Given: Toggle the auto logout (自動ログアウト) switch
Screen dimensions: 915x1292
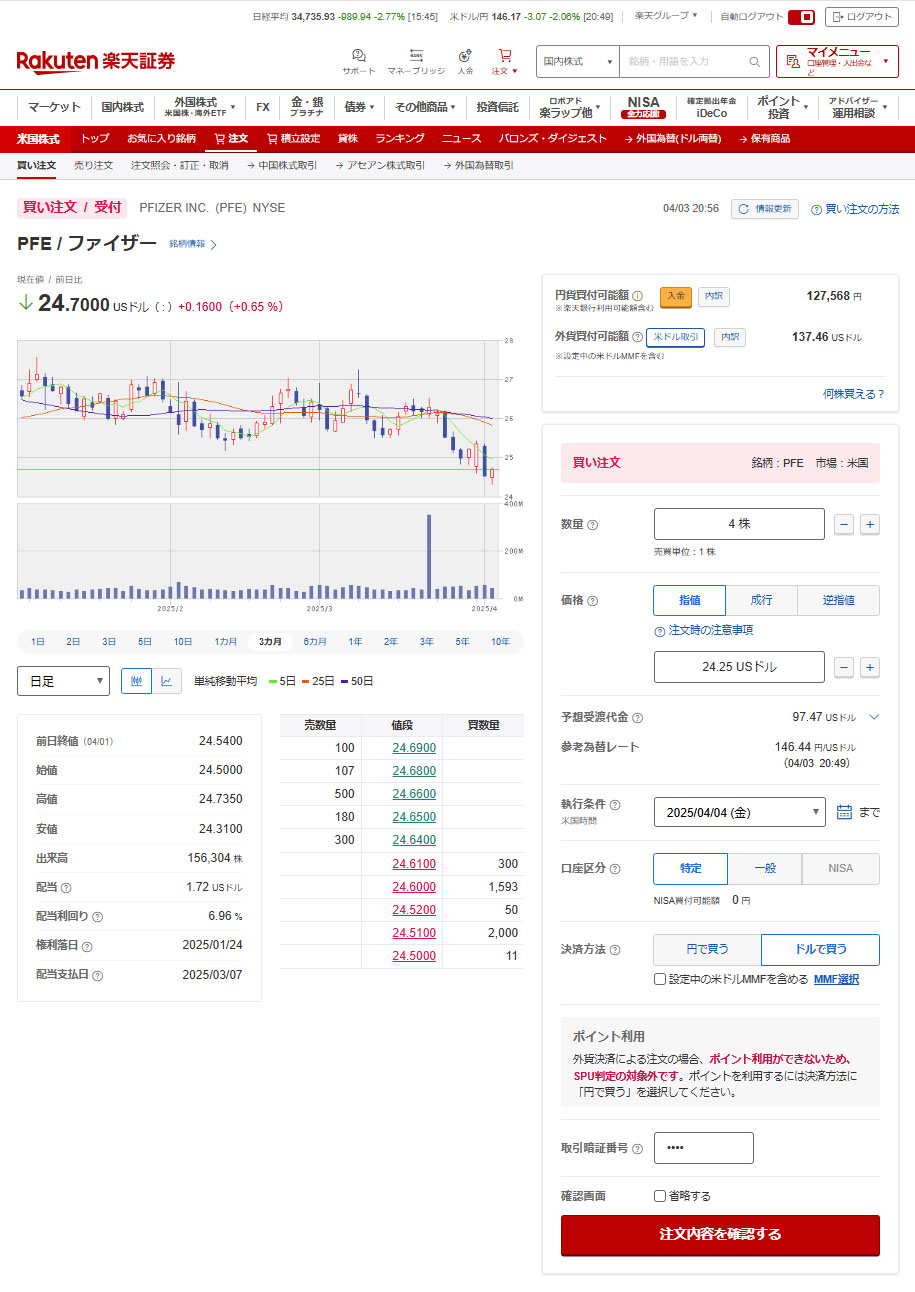Looking at the screenshot, I should pyautogui.click(x=801, y=17).
